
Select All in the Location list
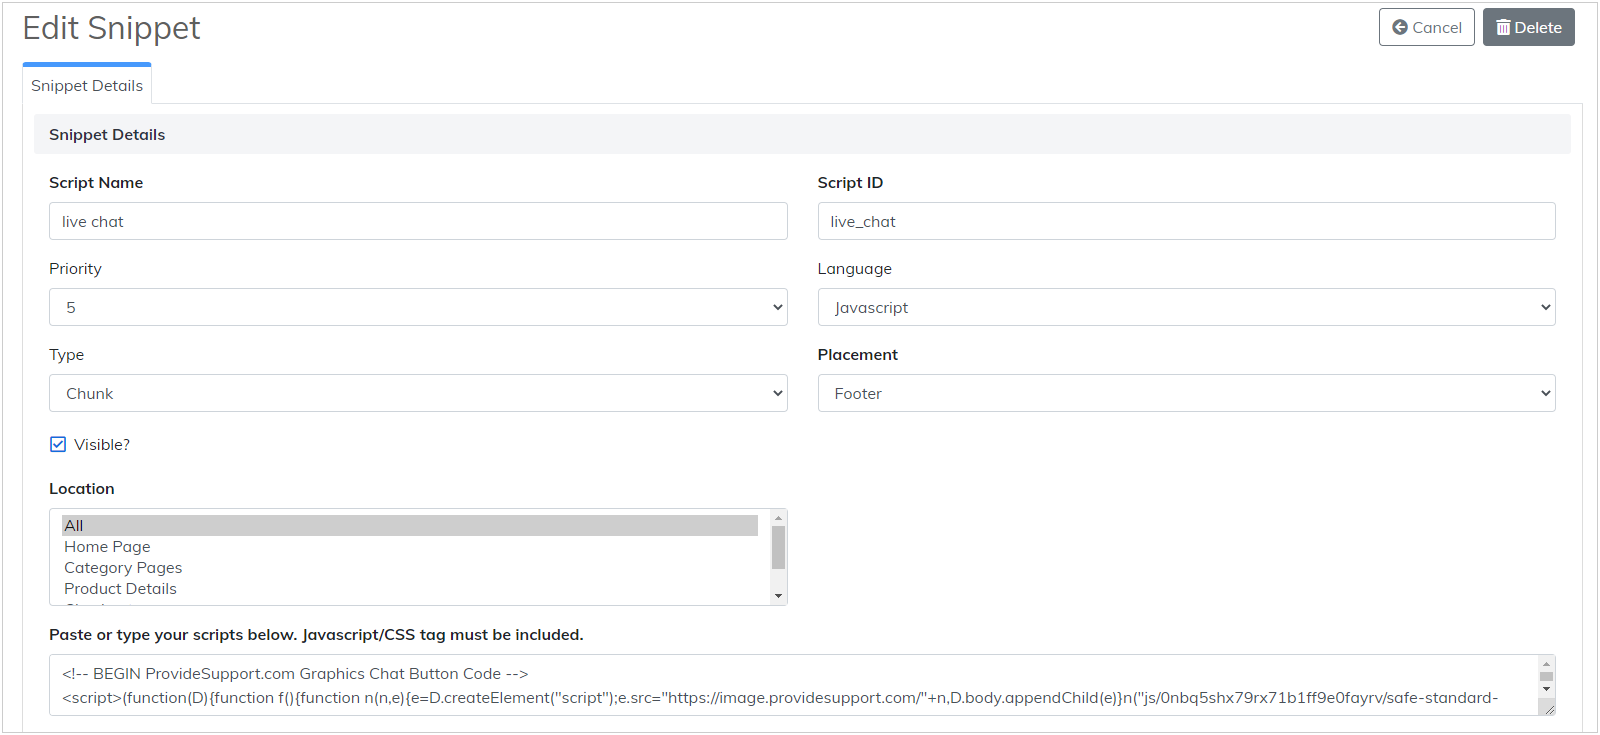pos(409,526)
